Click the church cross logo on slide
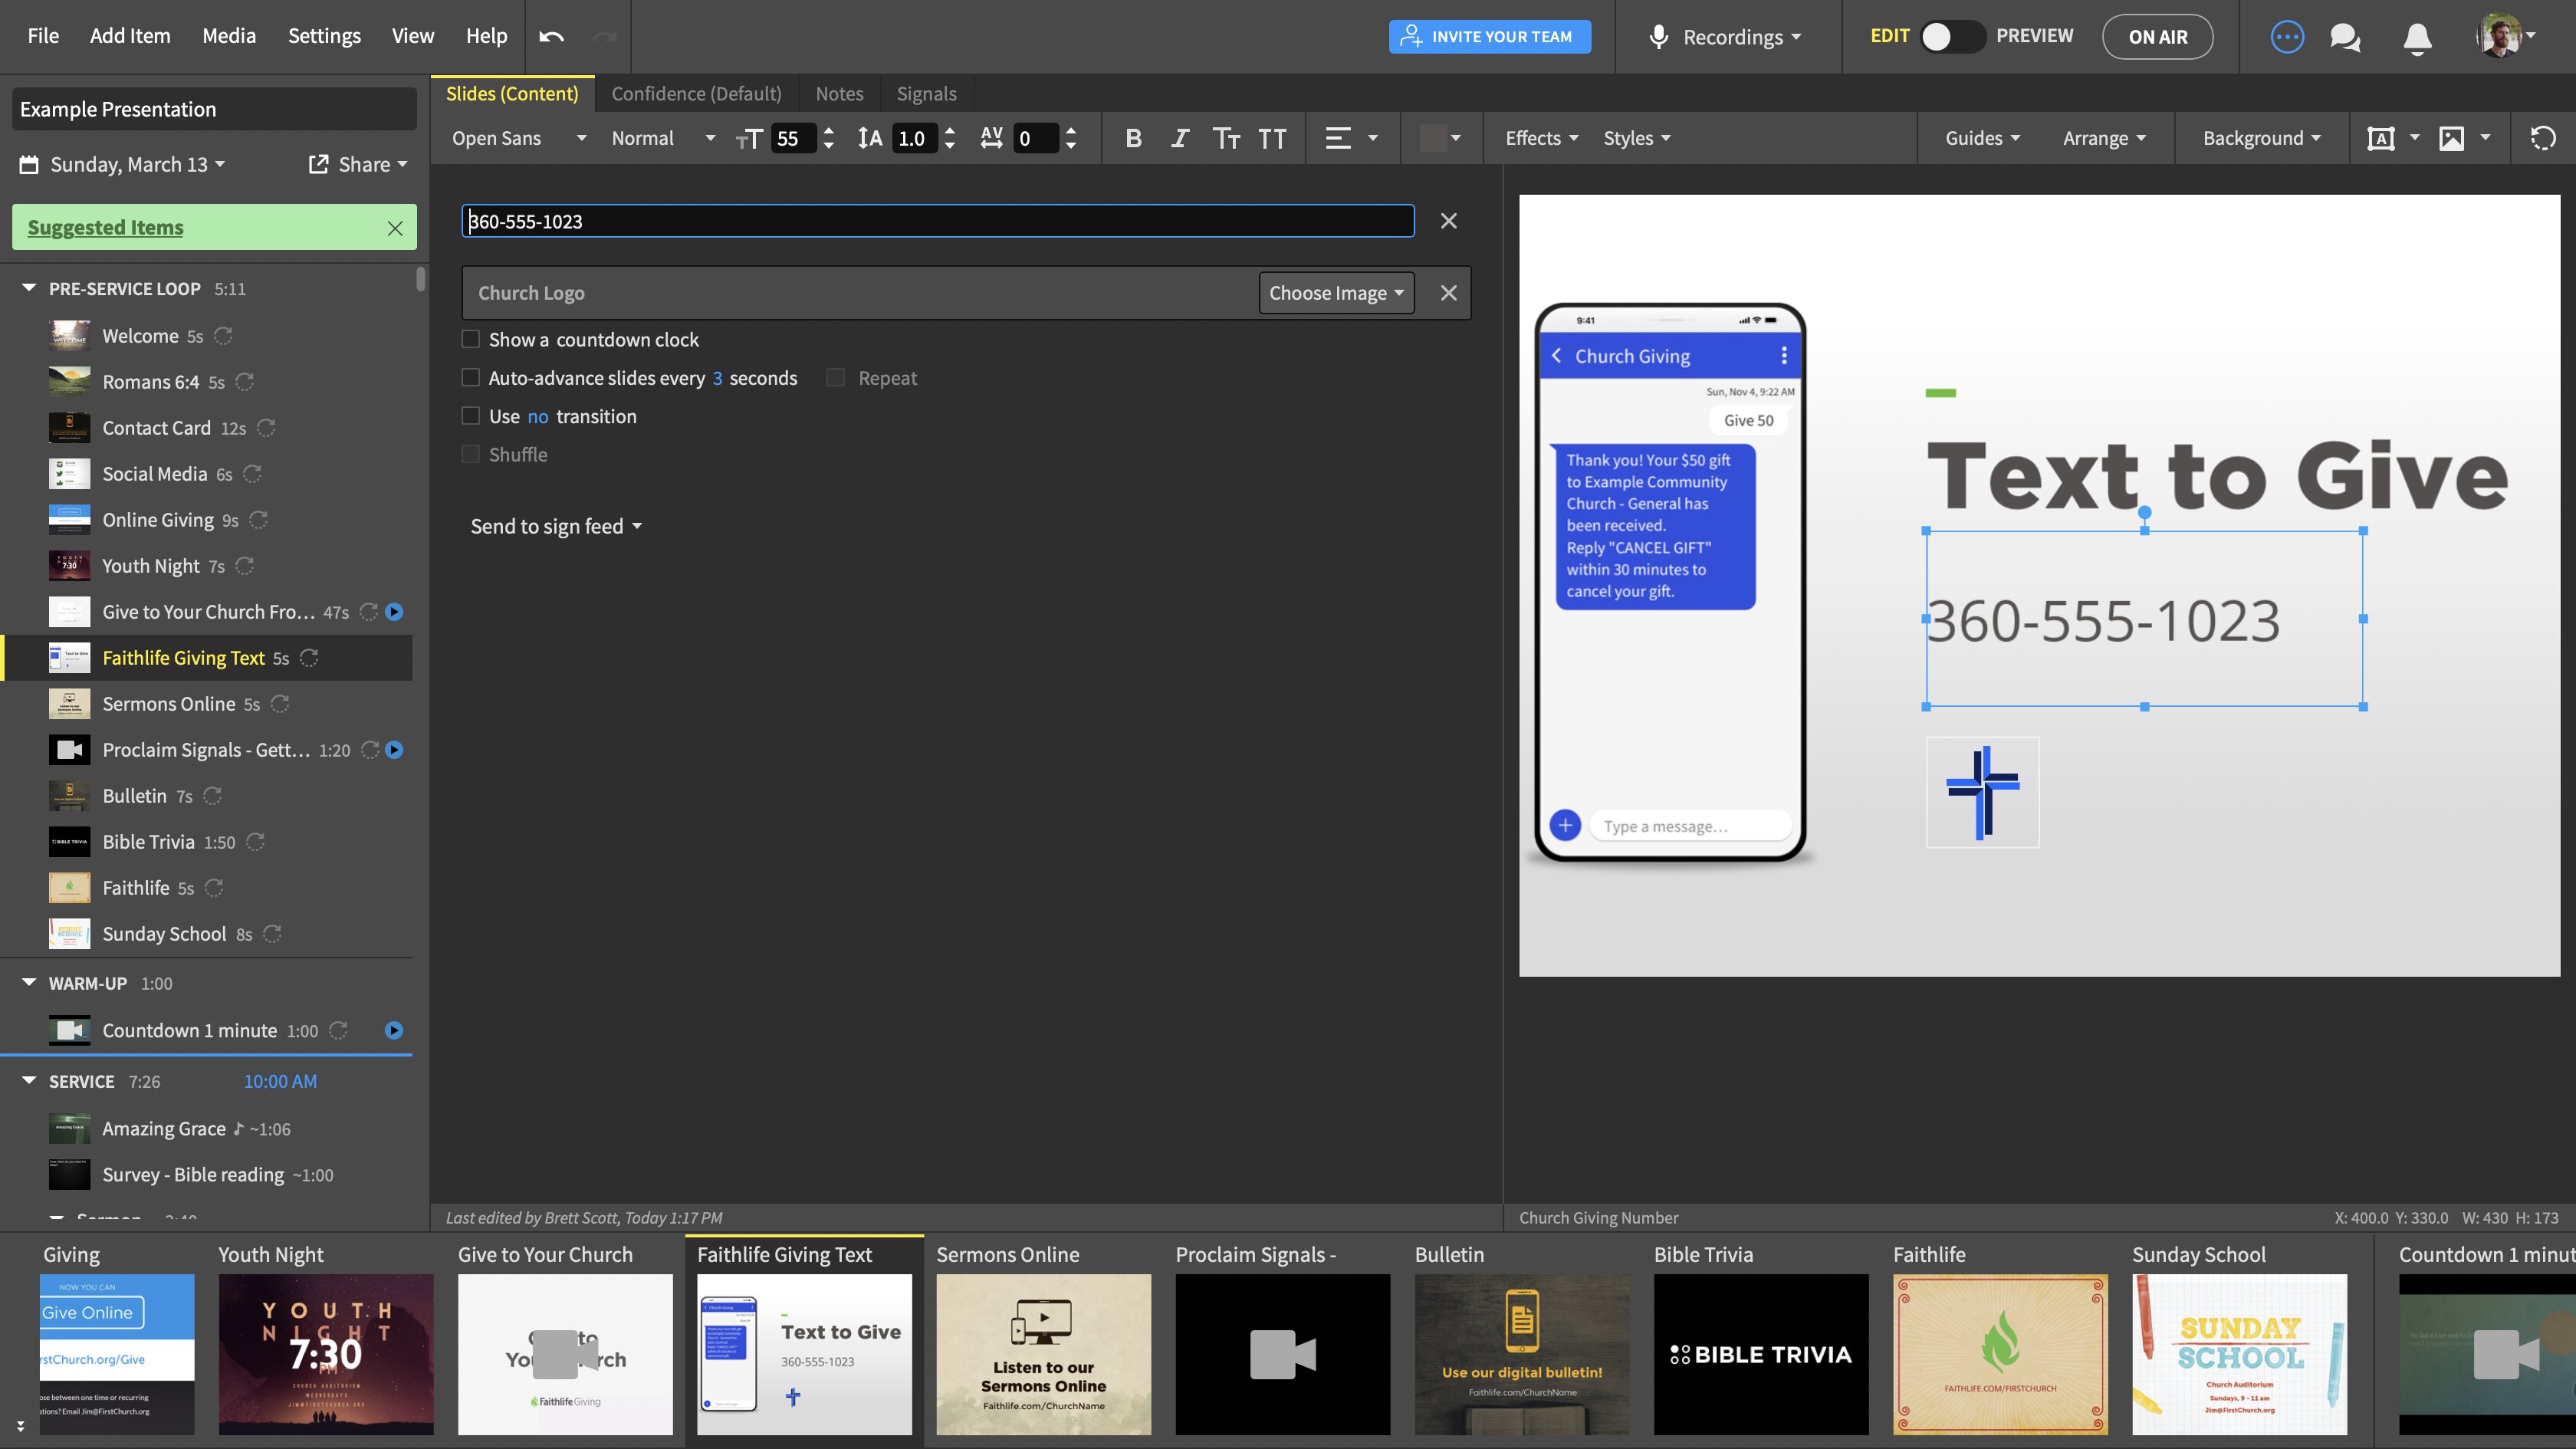 coord(1982,792)
